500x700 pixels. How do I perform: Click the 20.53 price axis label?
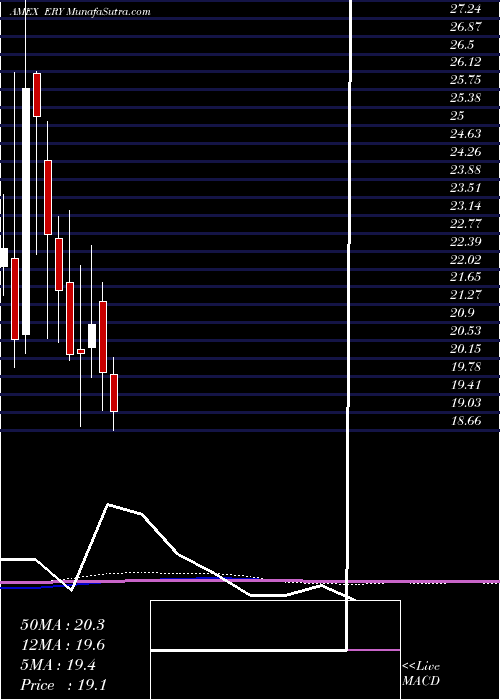click(466, 331)
